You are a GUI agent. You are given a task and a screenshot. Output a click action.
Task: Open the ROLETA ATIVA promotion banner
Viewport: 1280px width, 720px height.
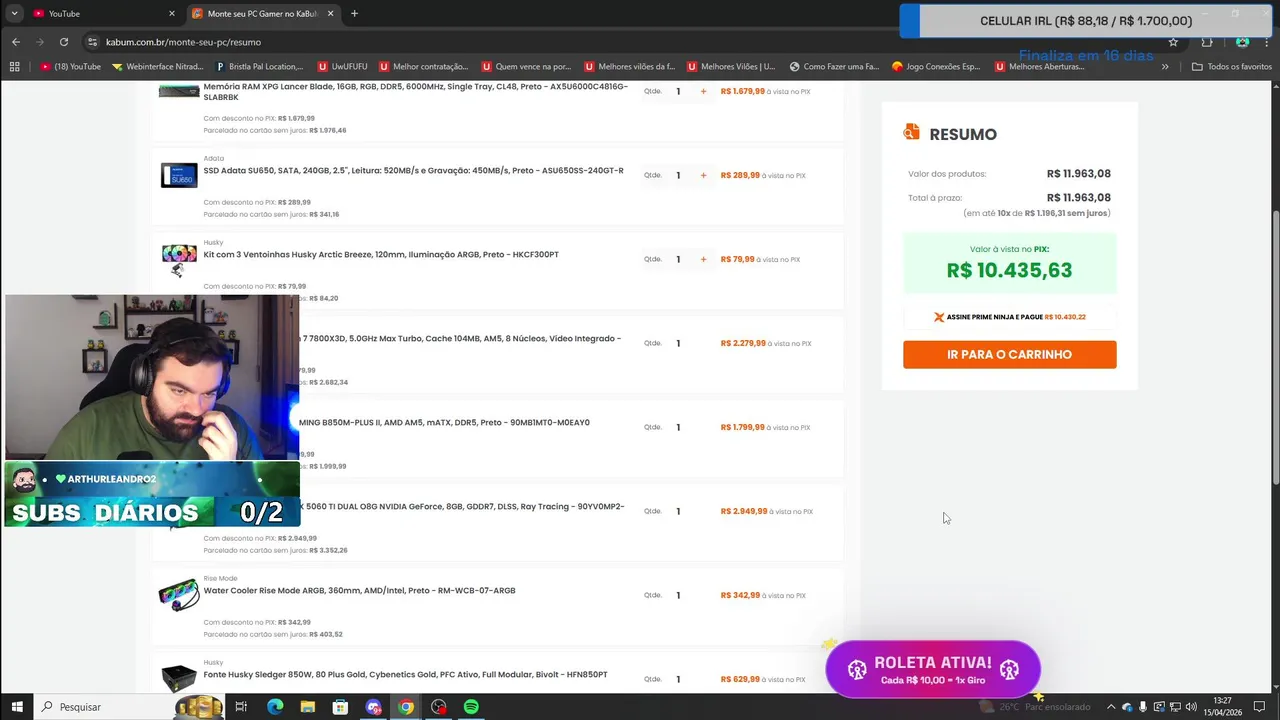click(933, 669)
